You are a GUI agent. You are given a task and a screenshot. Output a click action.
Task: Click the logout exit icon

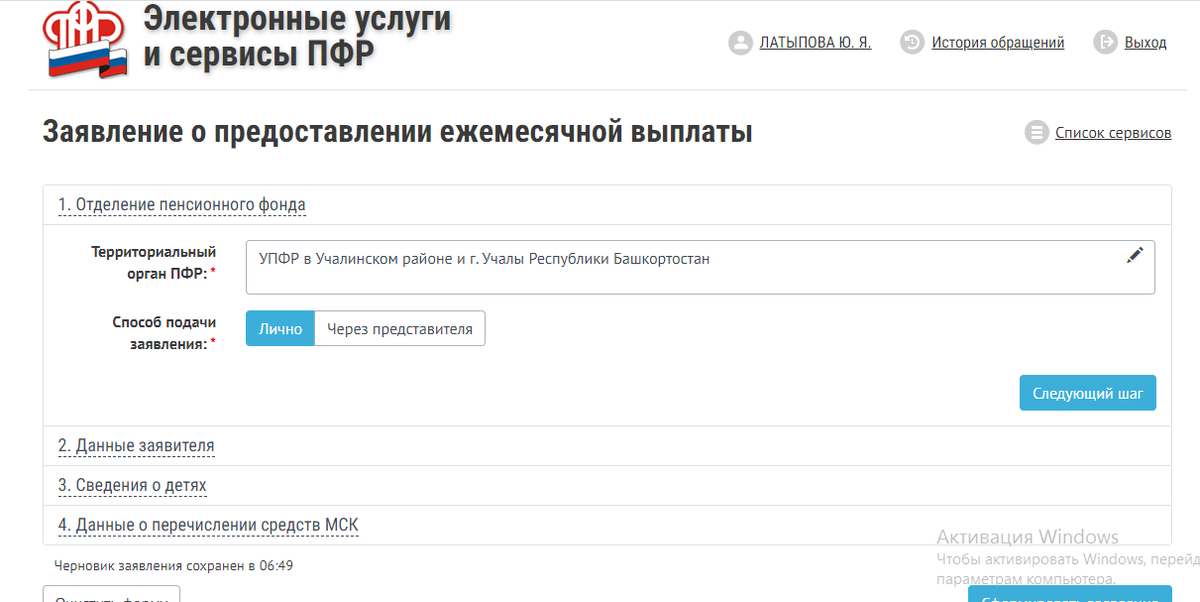(1105, 43)
